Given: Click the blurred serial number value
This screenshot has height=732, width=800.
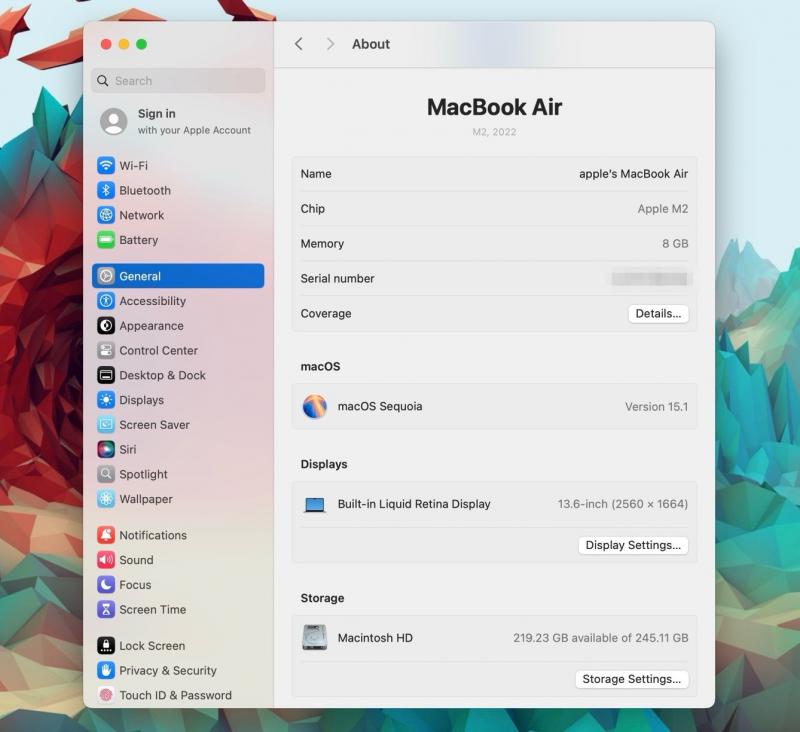Looking at the screenshot, I should click(649, 279).
